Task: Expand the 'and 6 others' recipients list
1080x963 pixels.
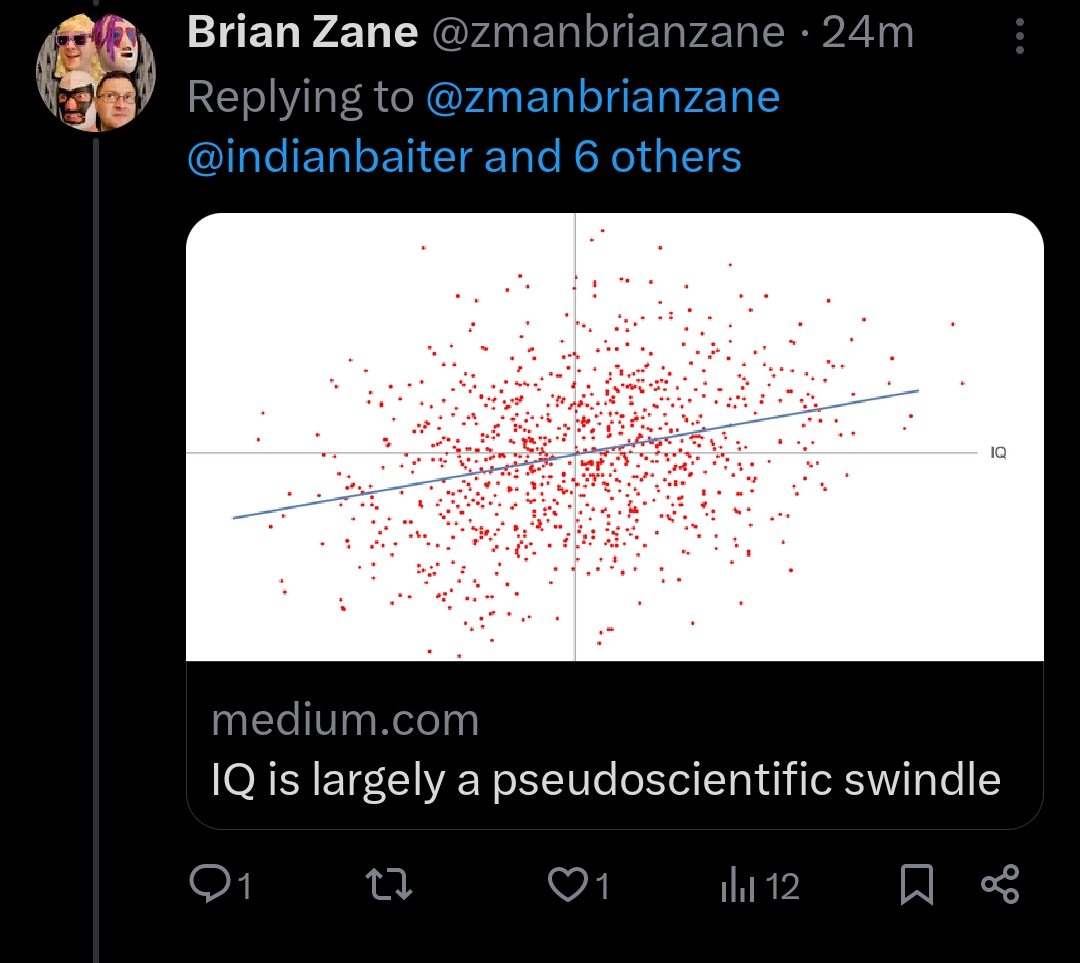Action: coord(613,156)
